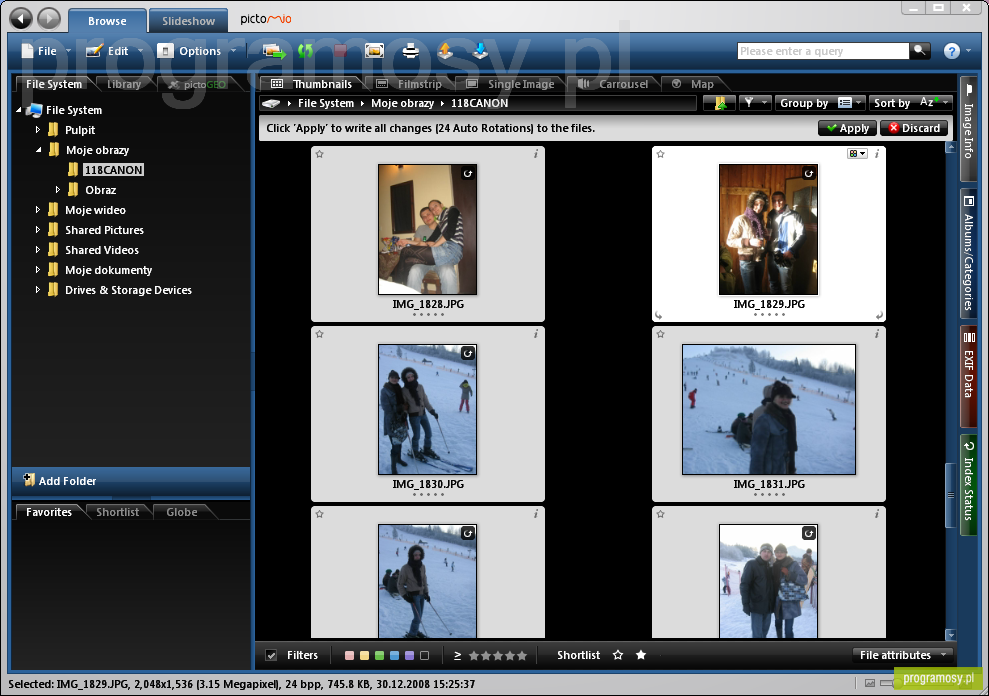The height and width of the screenshot is (696, 989).
Task: Open the info icon on IMG_1831.JPG
Action: coord(877,334)
